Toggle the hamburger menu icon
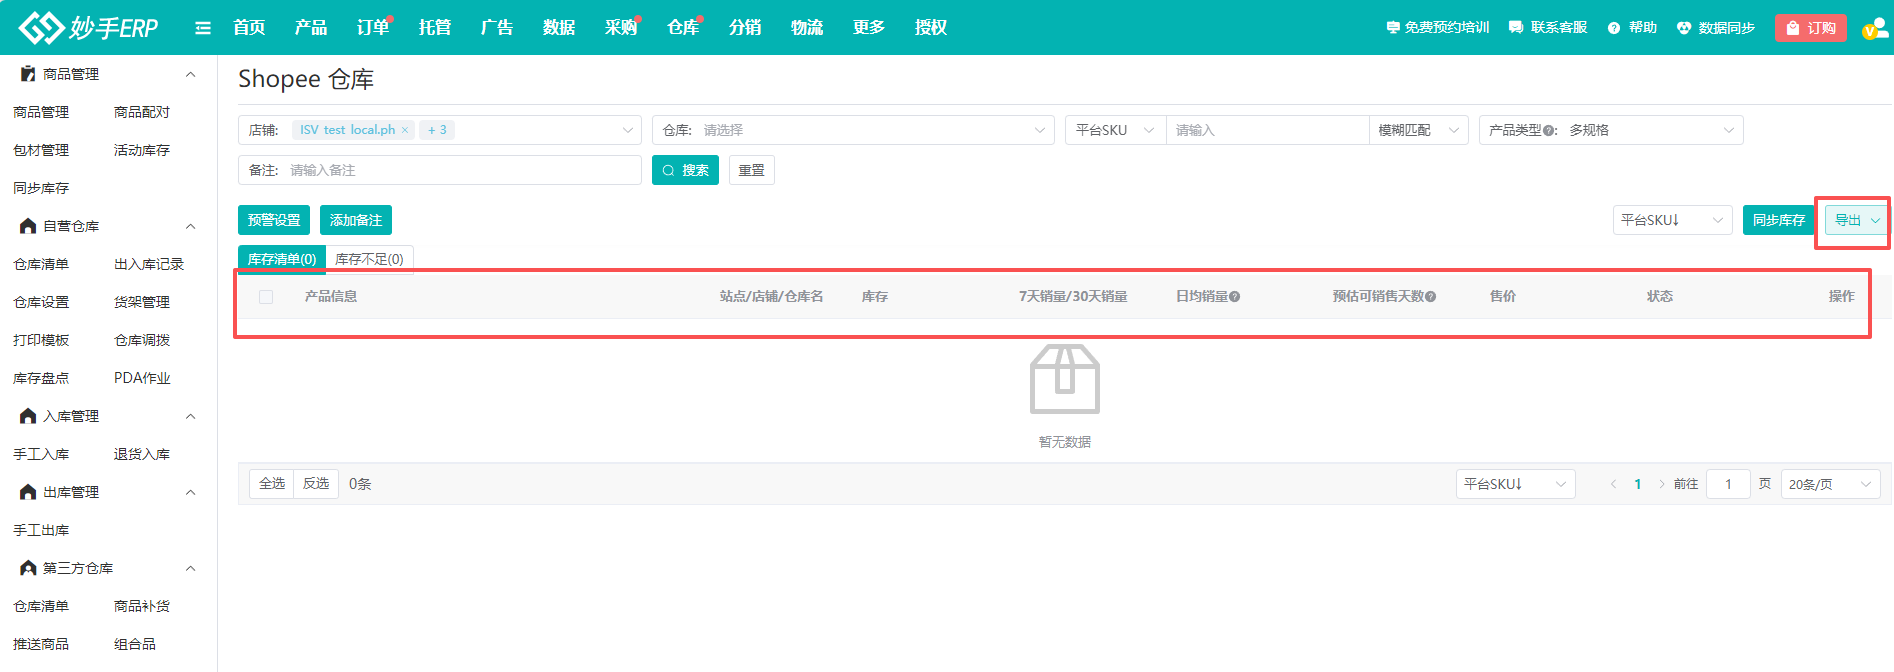This screenshot has height=672, width=1894. (203, 28)
